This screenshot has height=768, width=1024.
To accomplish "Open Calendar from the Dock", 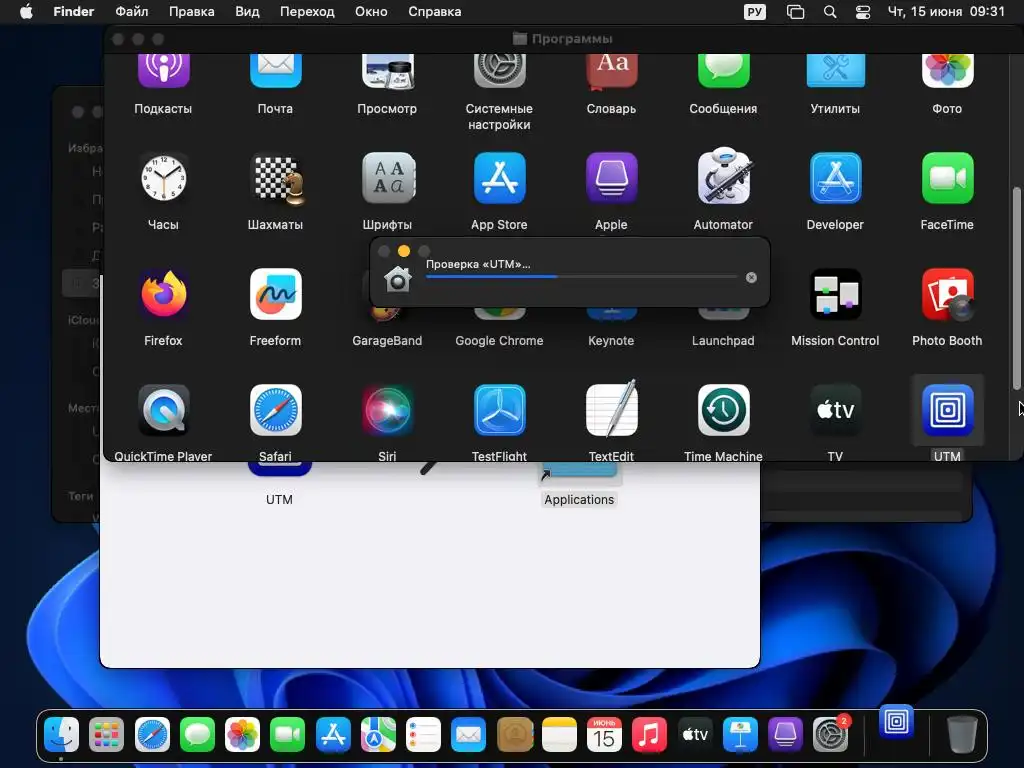I will click(x=604, y=735).
